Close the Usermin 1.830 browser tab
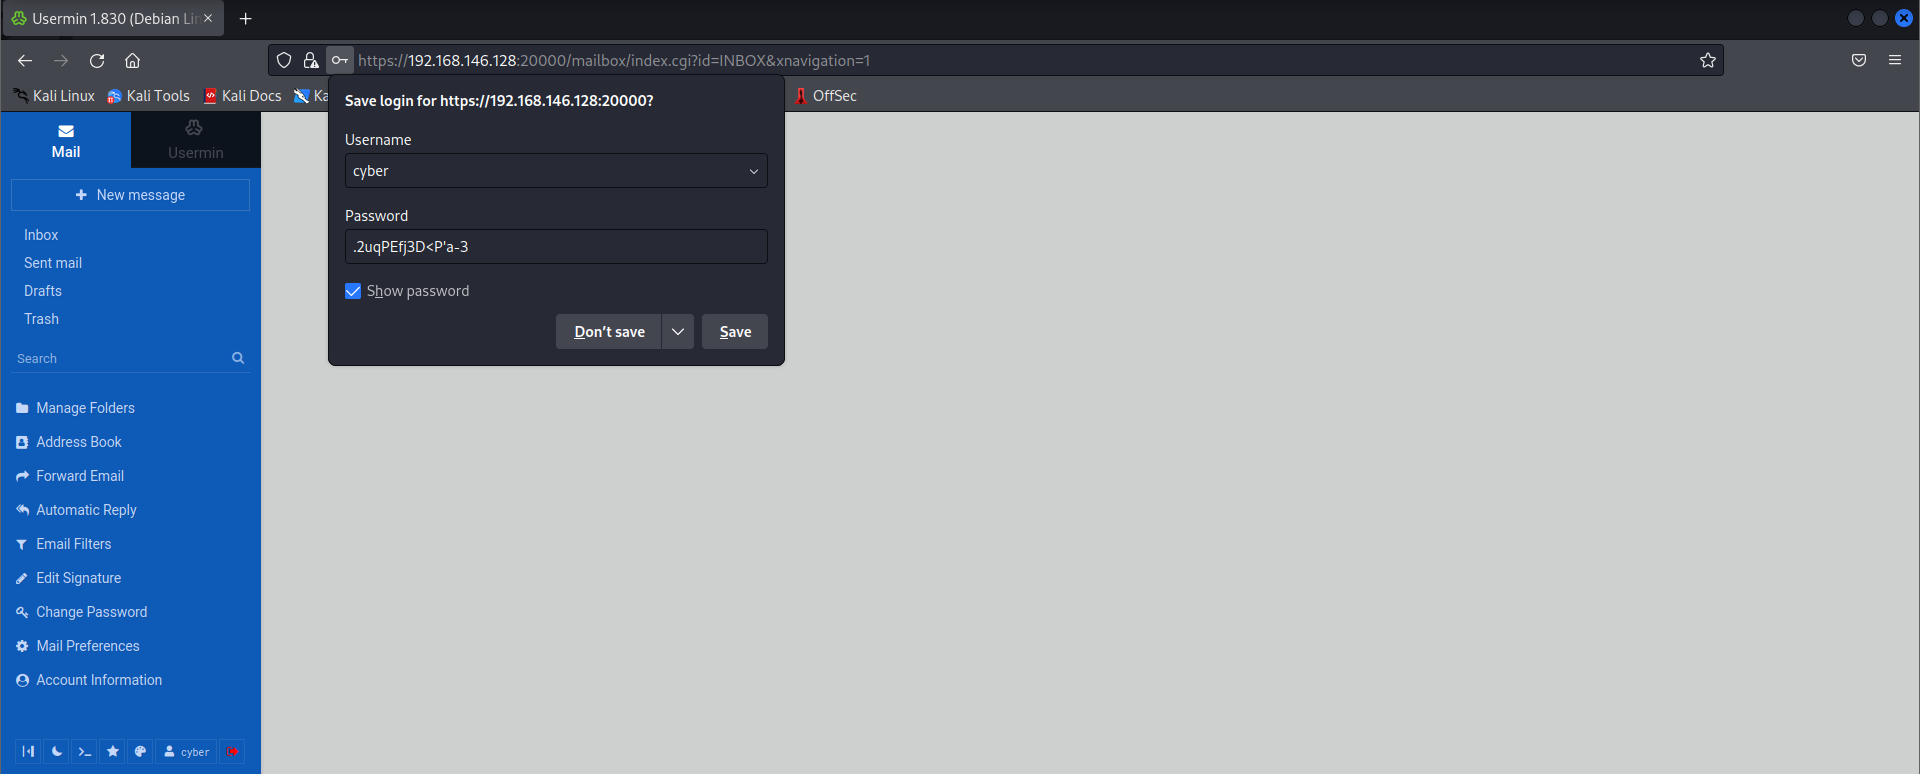 pyautogui.click(x=208, y=18)
